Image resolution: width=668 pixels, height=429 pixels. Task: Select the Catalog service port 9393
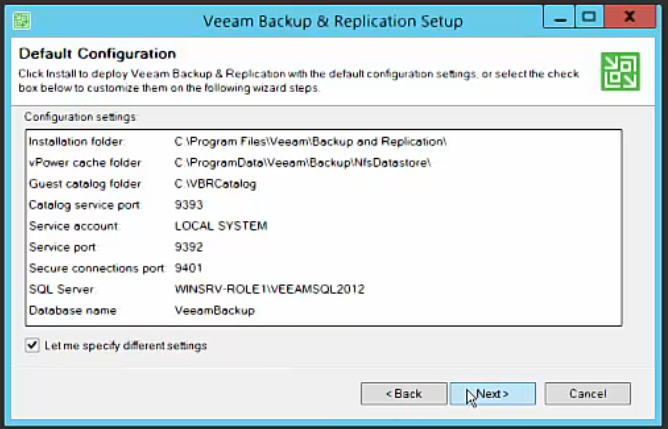[189, 205]
